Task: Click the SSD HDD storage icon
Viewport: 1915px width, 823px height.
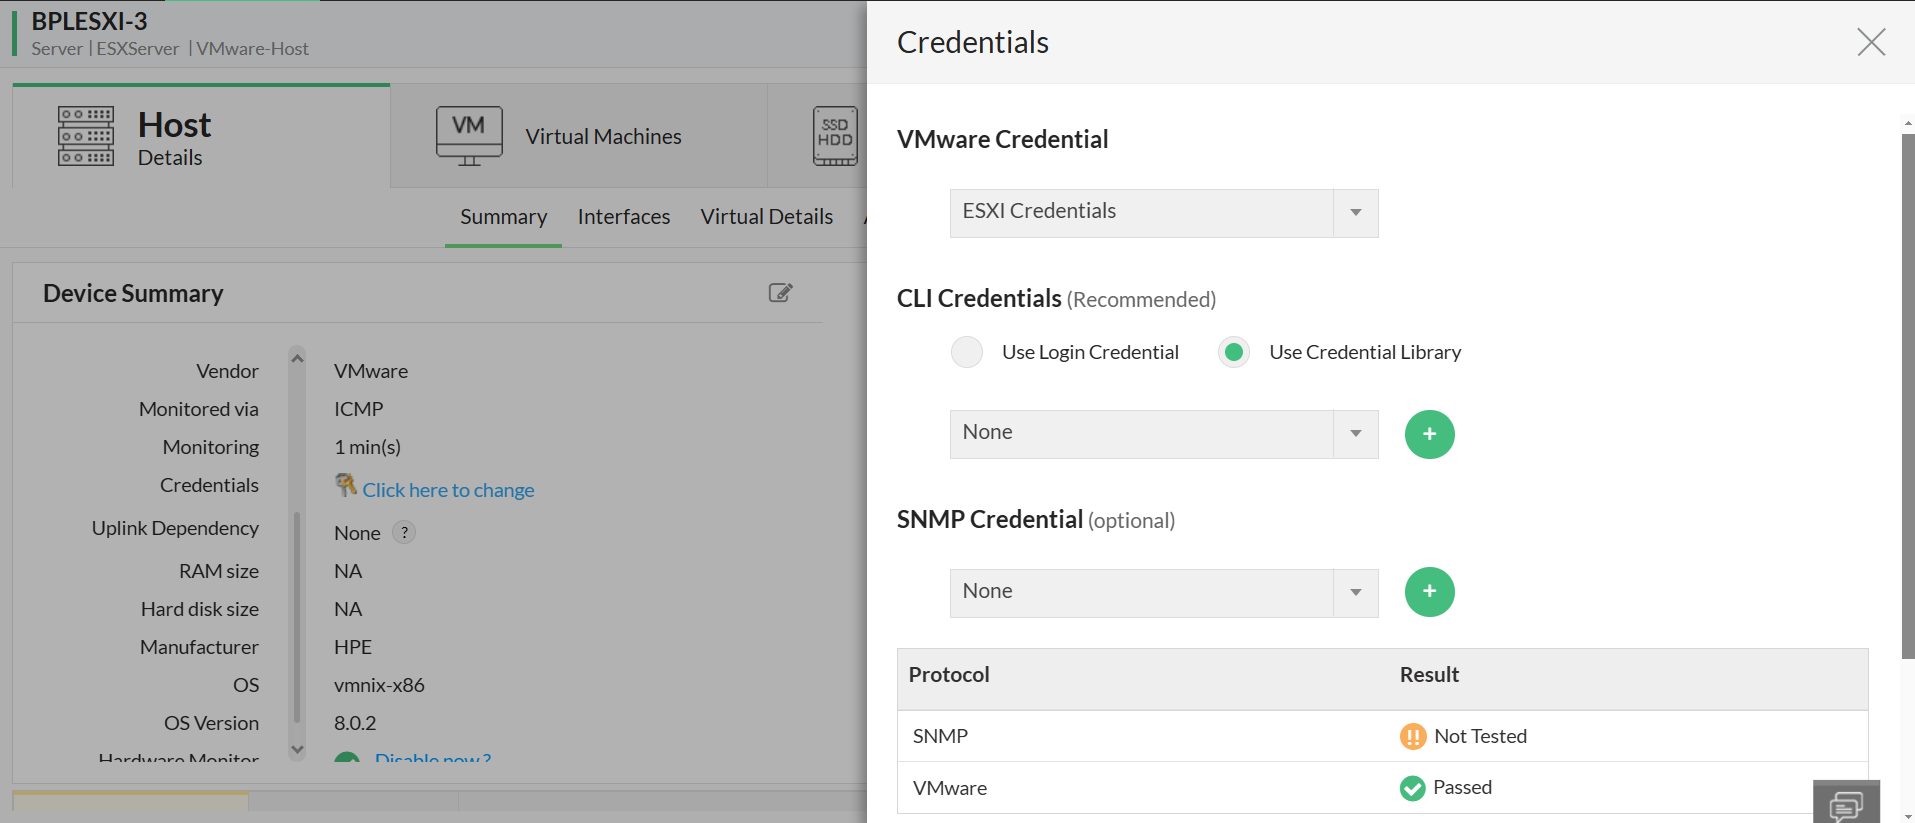Action: point(835,136)
